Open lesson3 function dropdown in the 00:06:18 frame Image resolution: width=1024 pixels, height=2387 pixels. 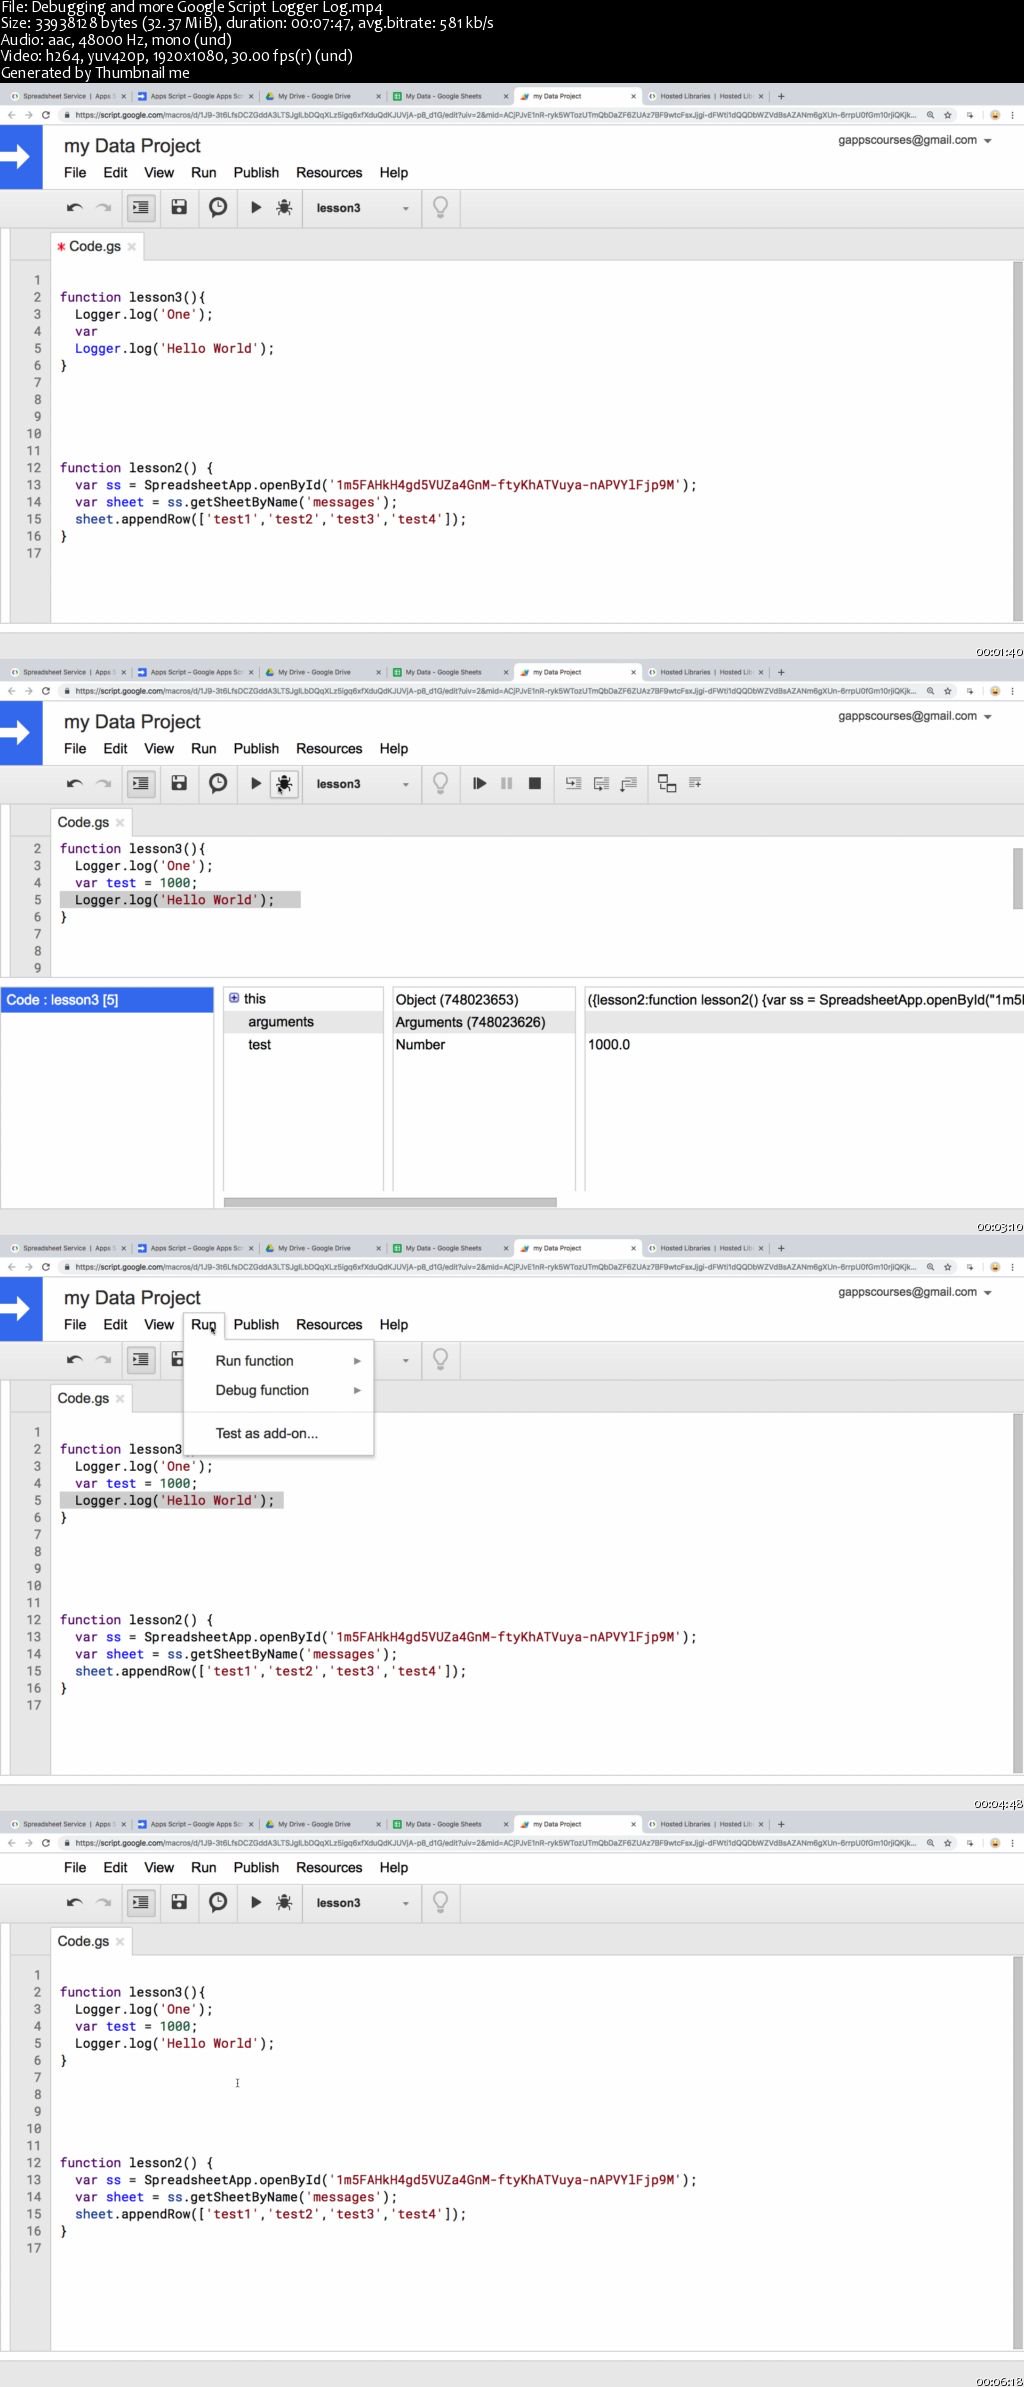[361, 1903]
